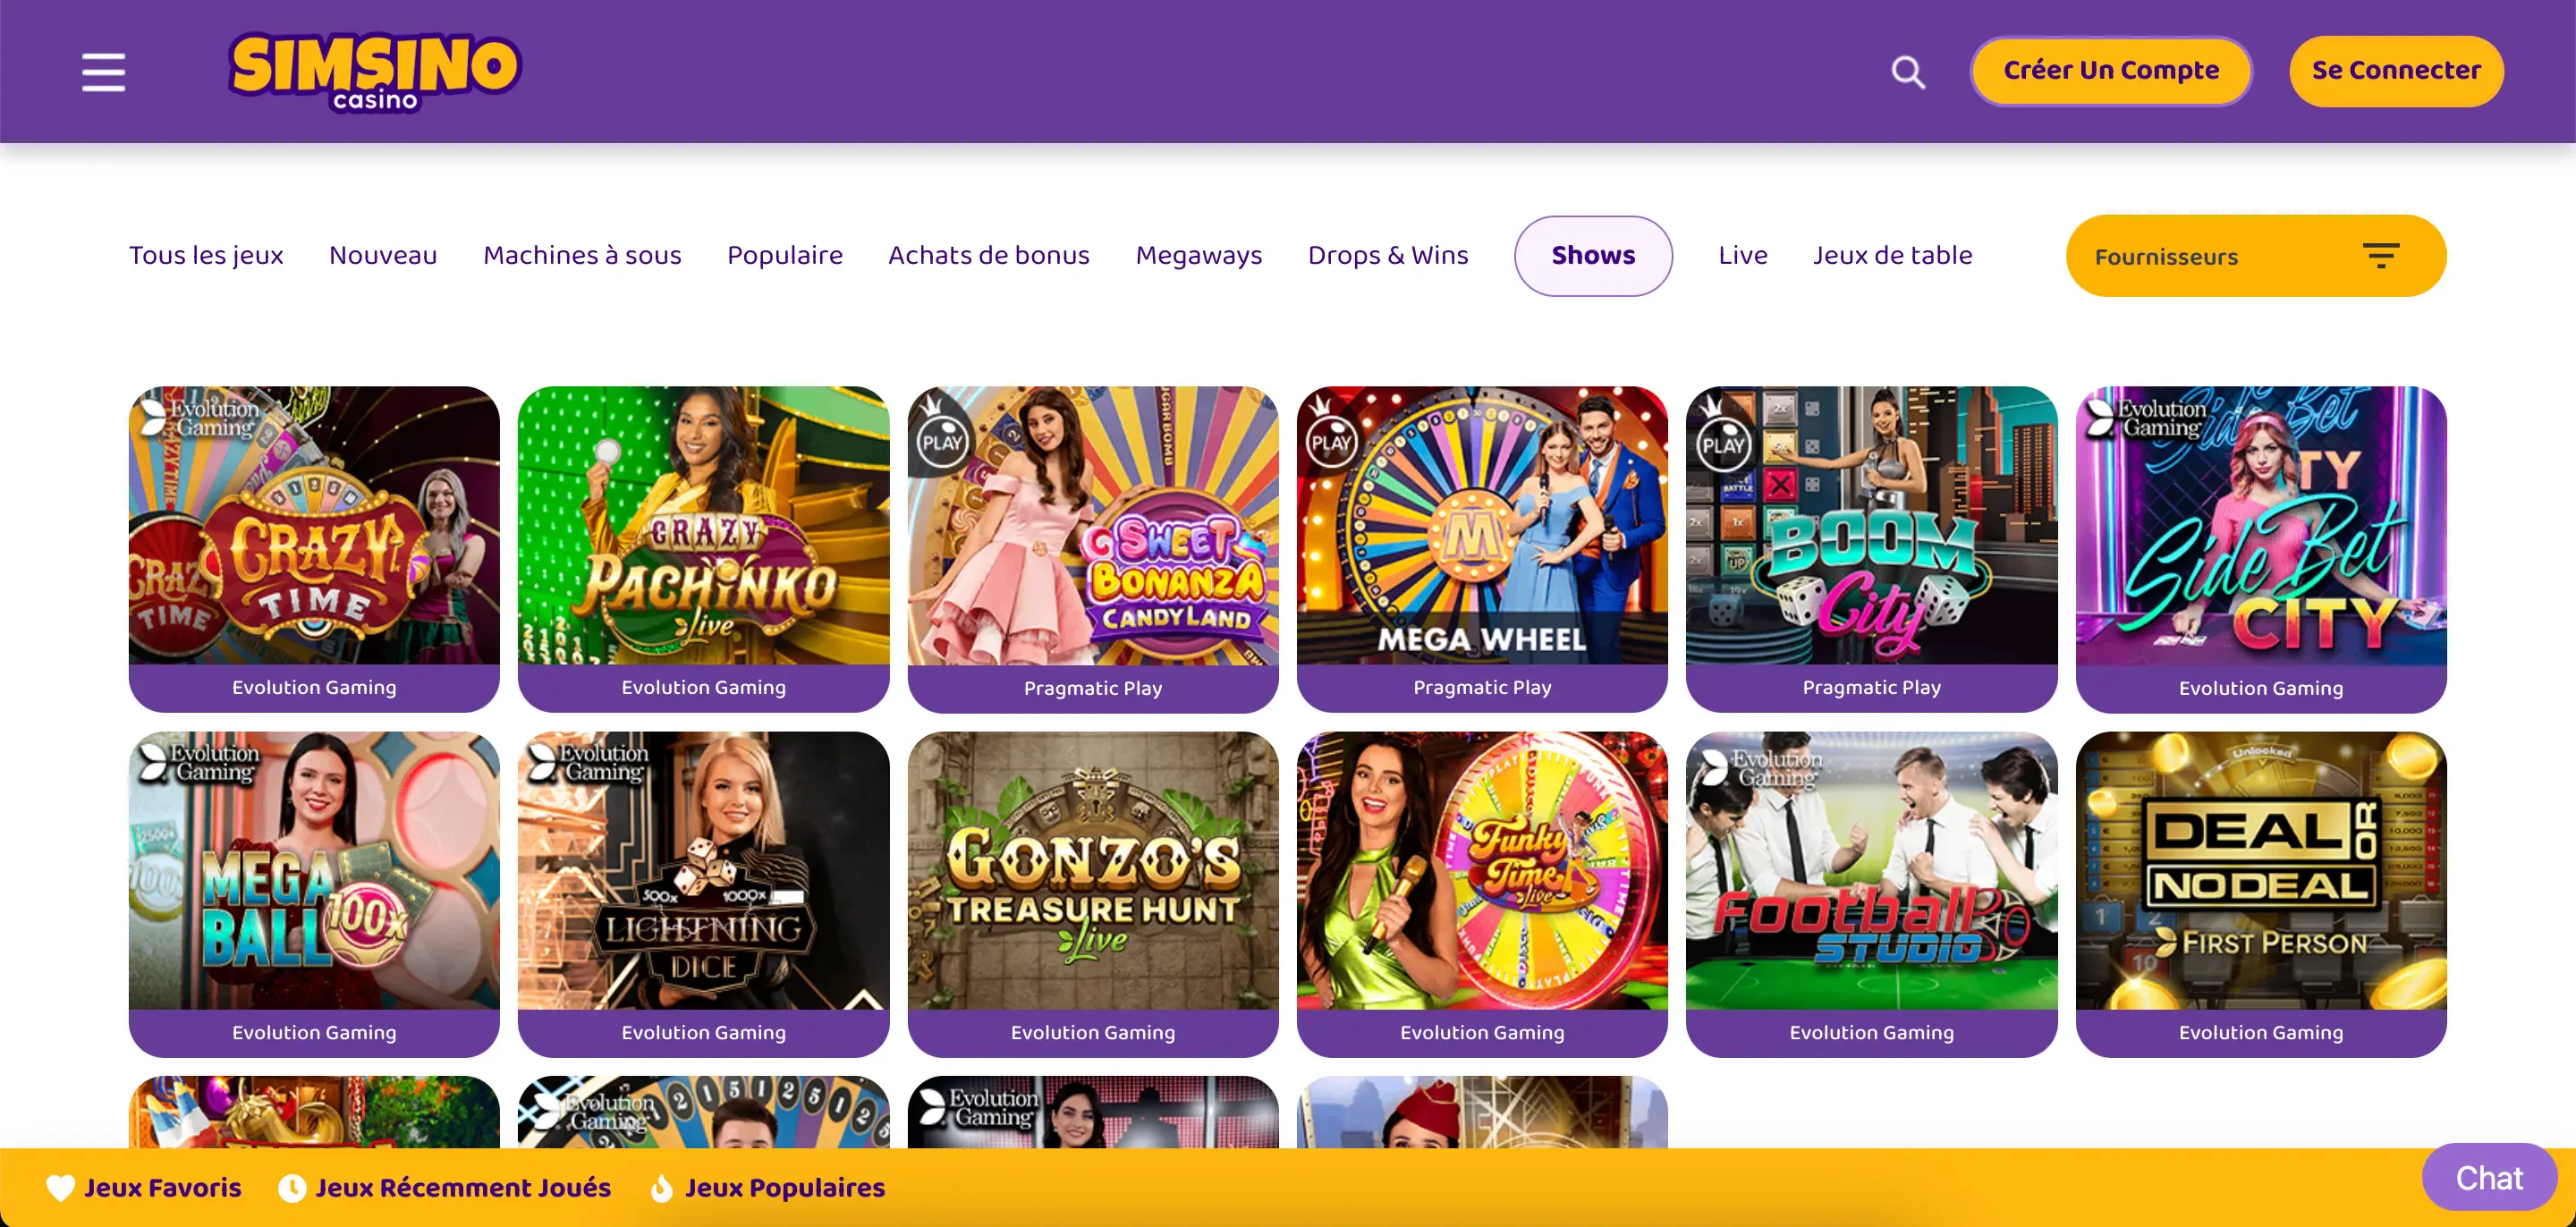Open the hamburger menu

pos(103,72)
